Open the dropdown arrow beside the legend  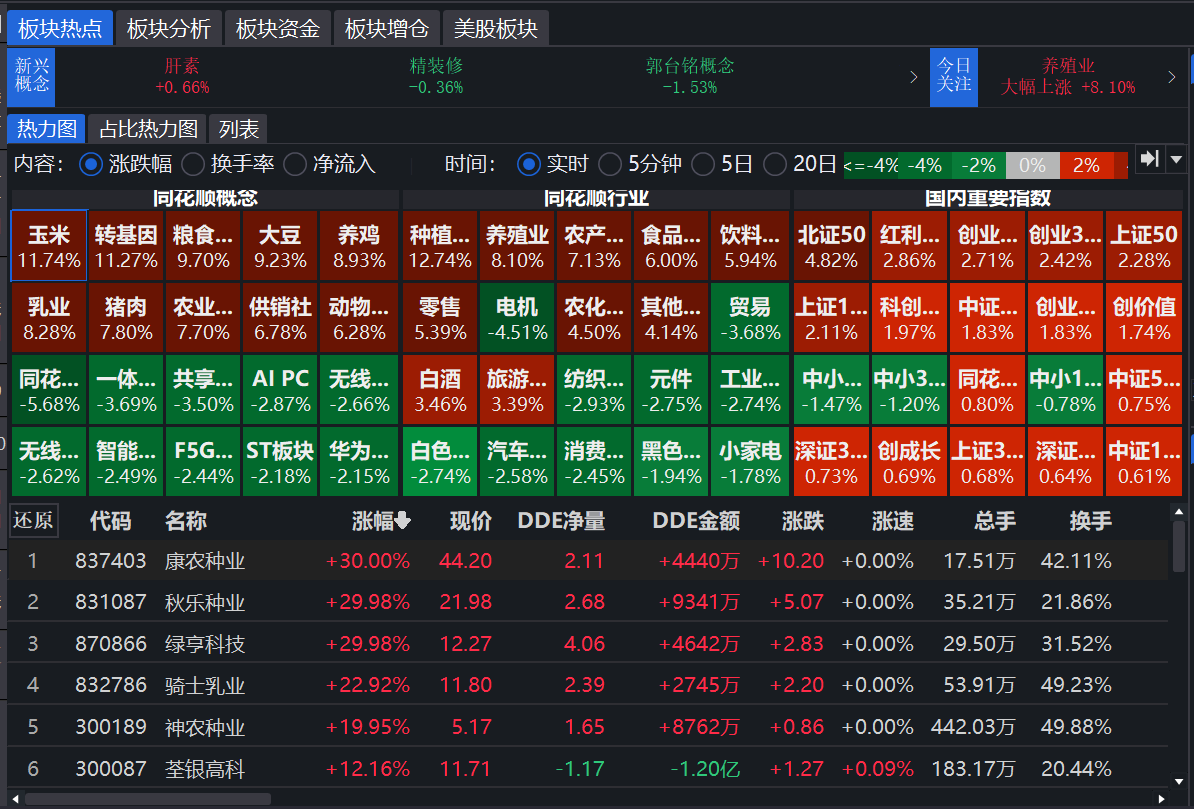click(x=1175, y=159)
